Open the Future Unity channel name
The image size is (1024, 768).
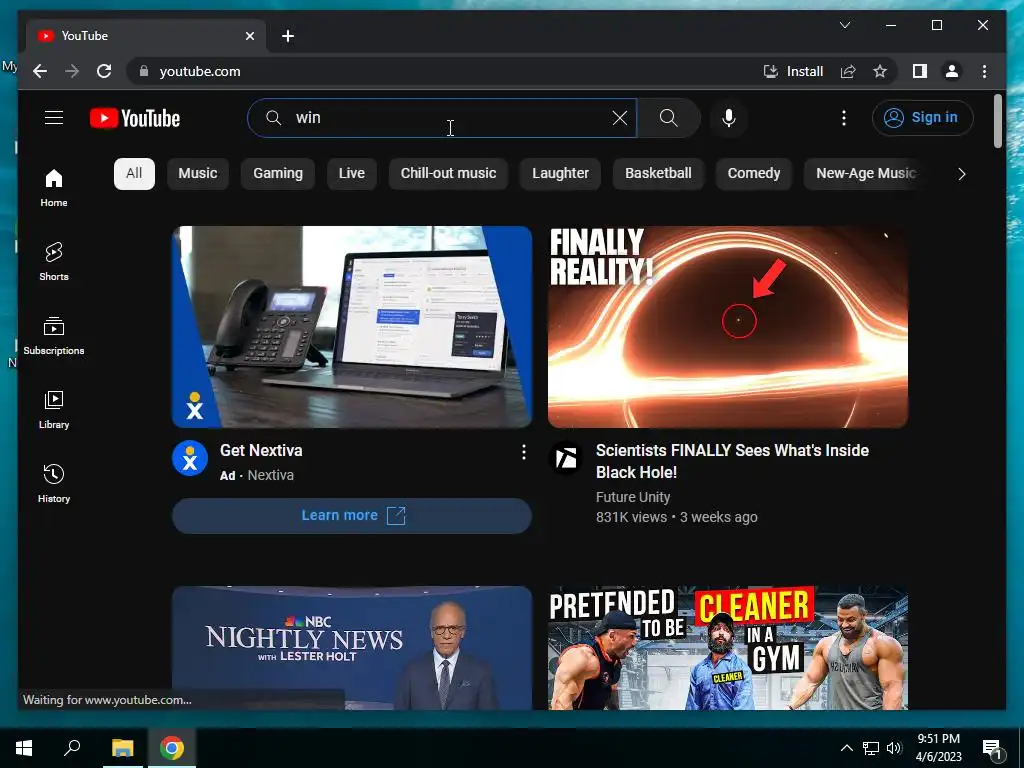pos(633,497)
